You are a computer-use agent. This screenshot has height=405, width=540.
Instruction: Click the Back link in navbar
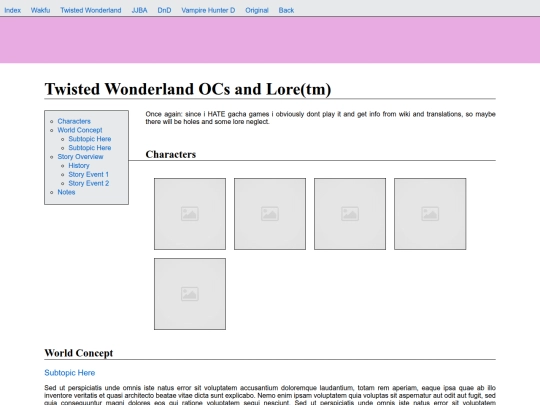click(x=286, y=10)
